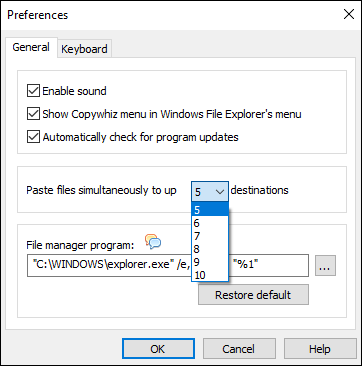Click the OK button

[x=158, y=349]
